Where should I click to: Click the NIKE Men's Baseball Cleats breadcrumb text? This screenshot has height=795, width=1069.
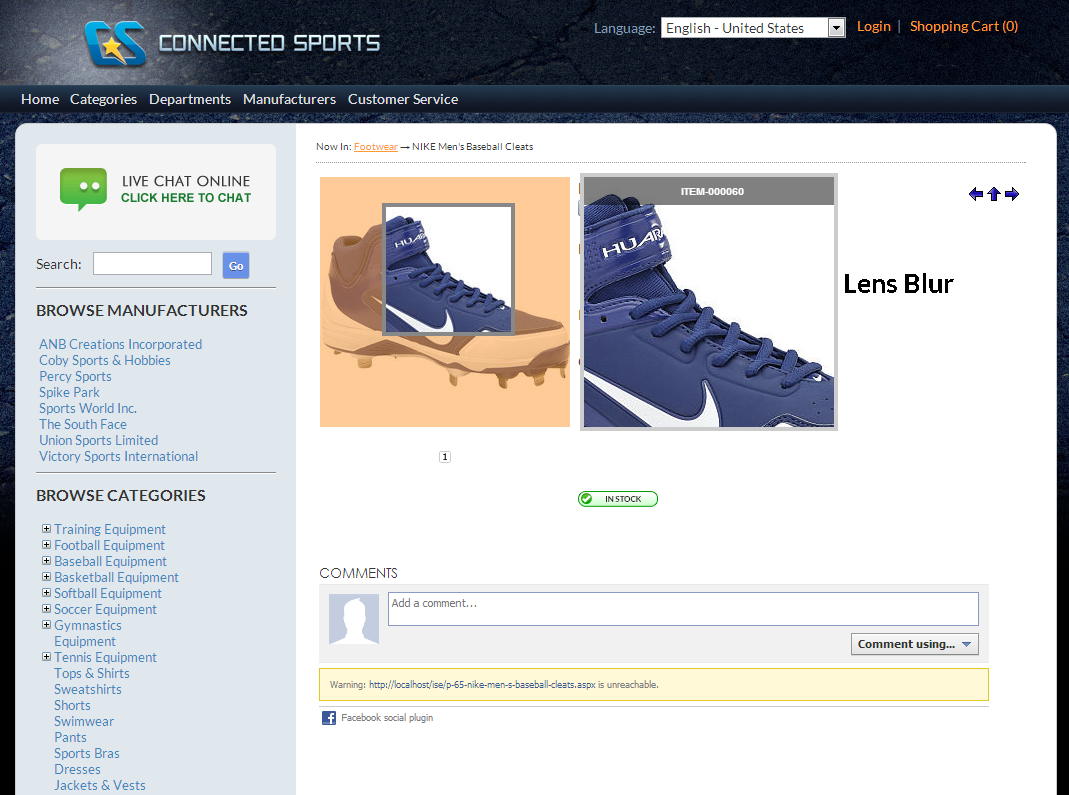coord(472,147)
